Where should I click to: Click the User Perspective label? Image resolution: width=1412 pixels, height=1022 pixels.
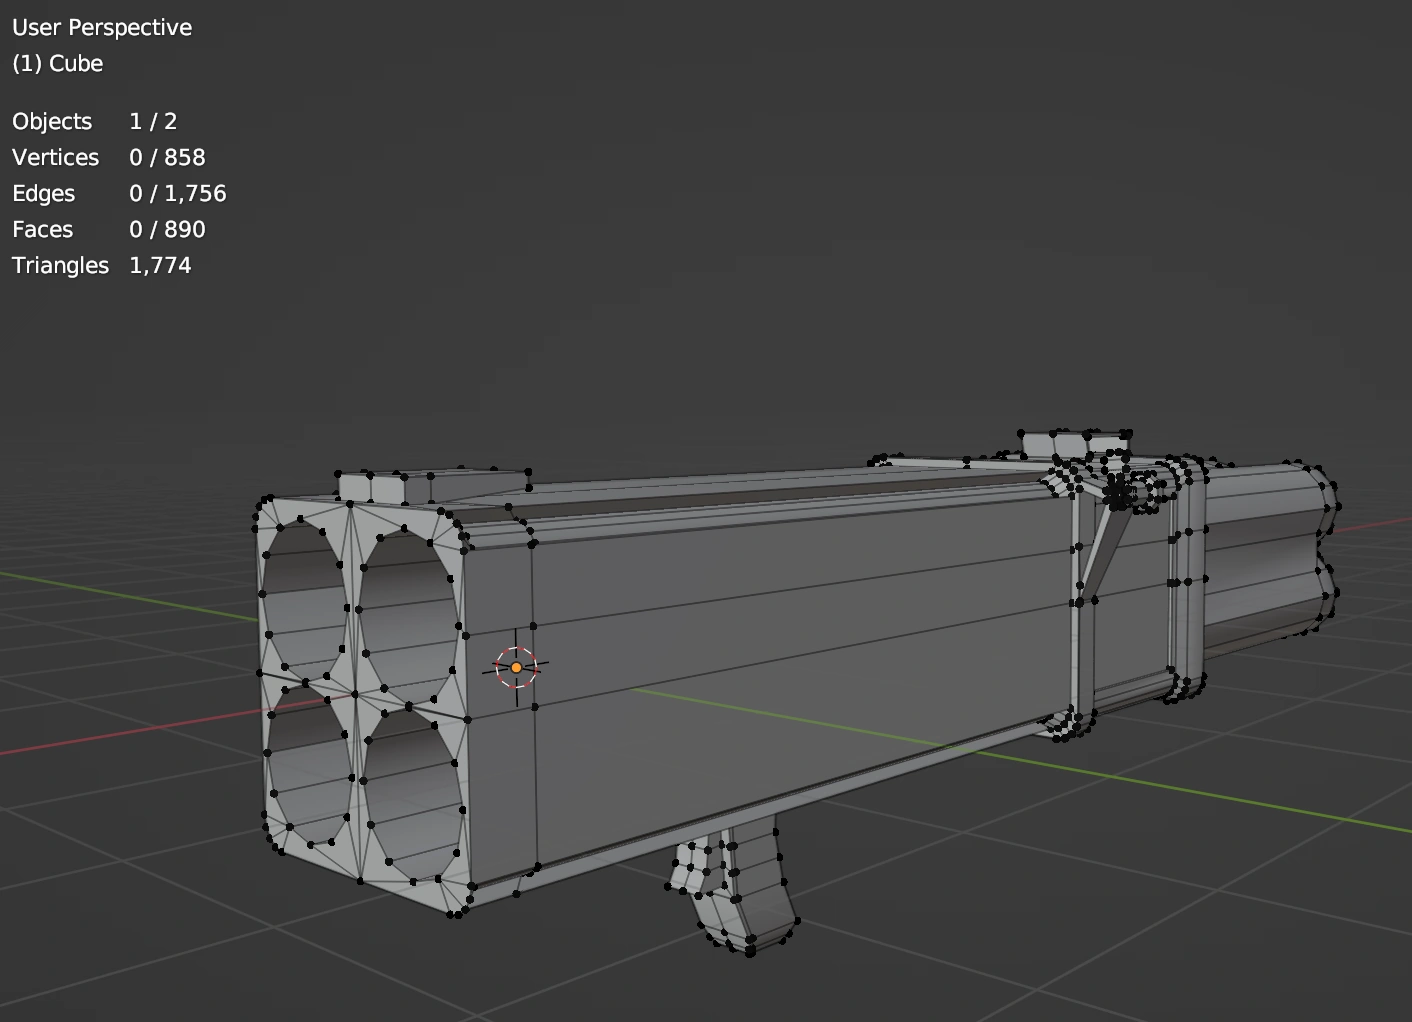pos(101,27)
